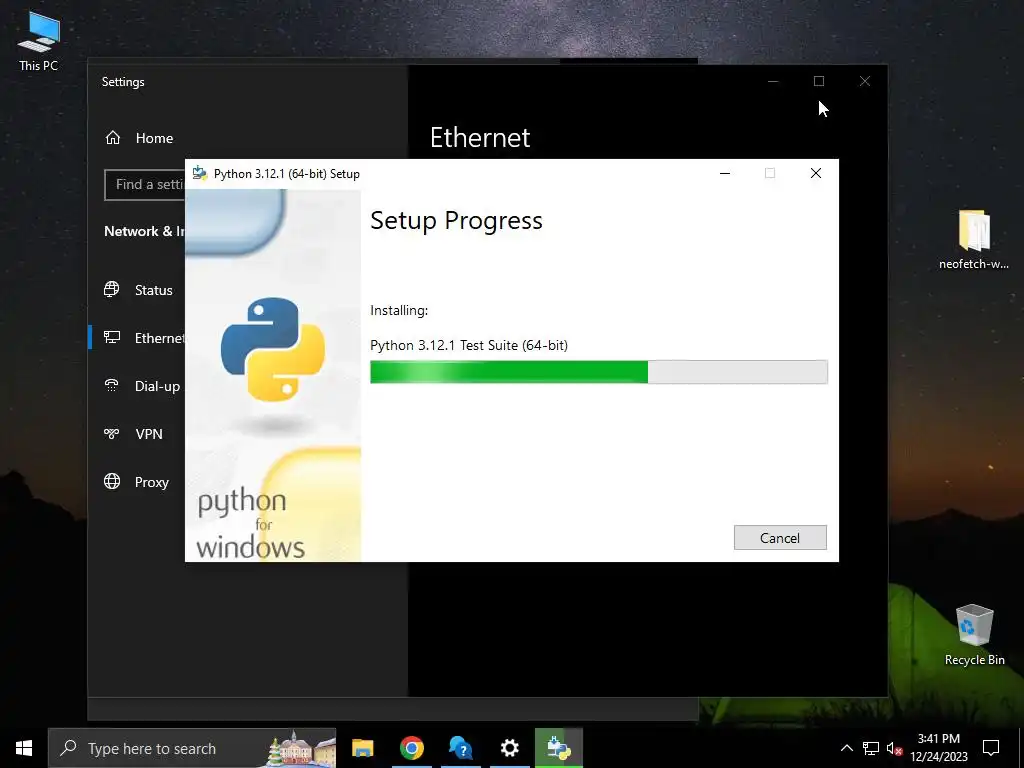Open Google Chrome from taskbar
Screen dimensions: 1024x768
411,748
